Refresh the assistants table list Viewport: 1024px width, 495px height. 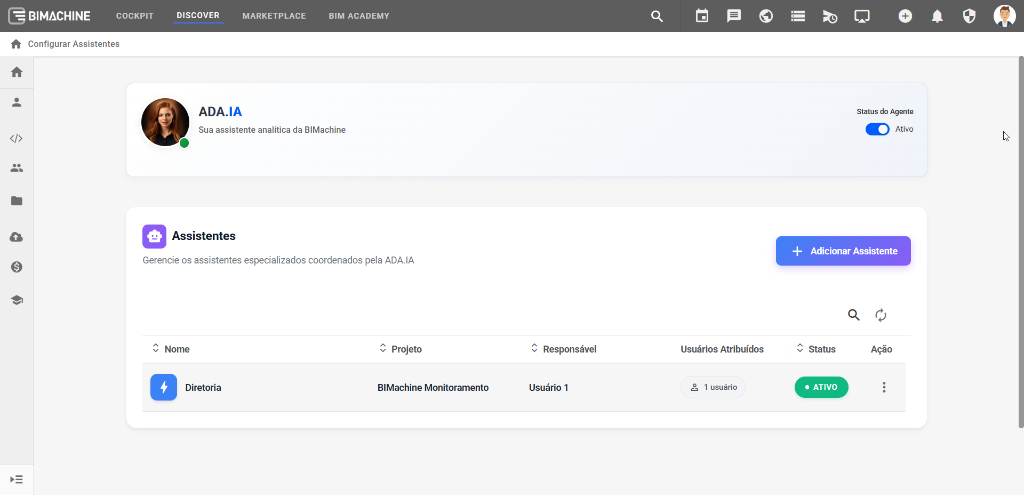pyautogui.click(x=881, y=315)
